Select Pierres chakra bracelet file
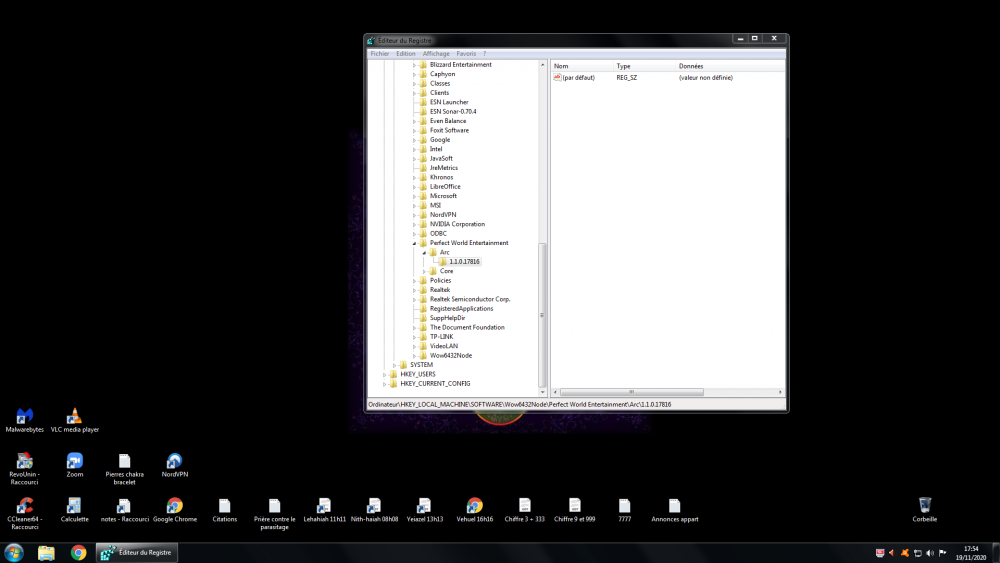The width and height of the screenshot is (1000, 563). (x=124, y=469)
